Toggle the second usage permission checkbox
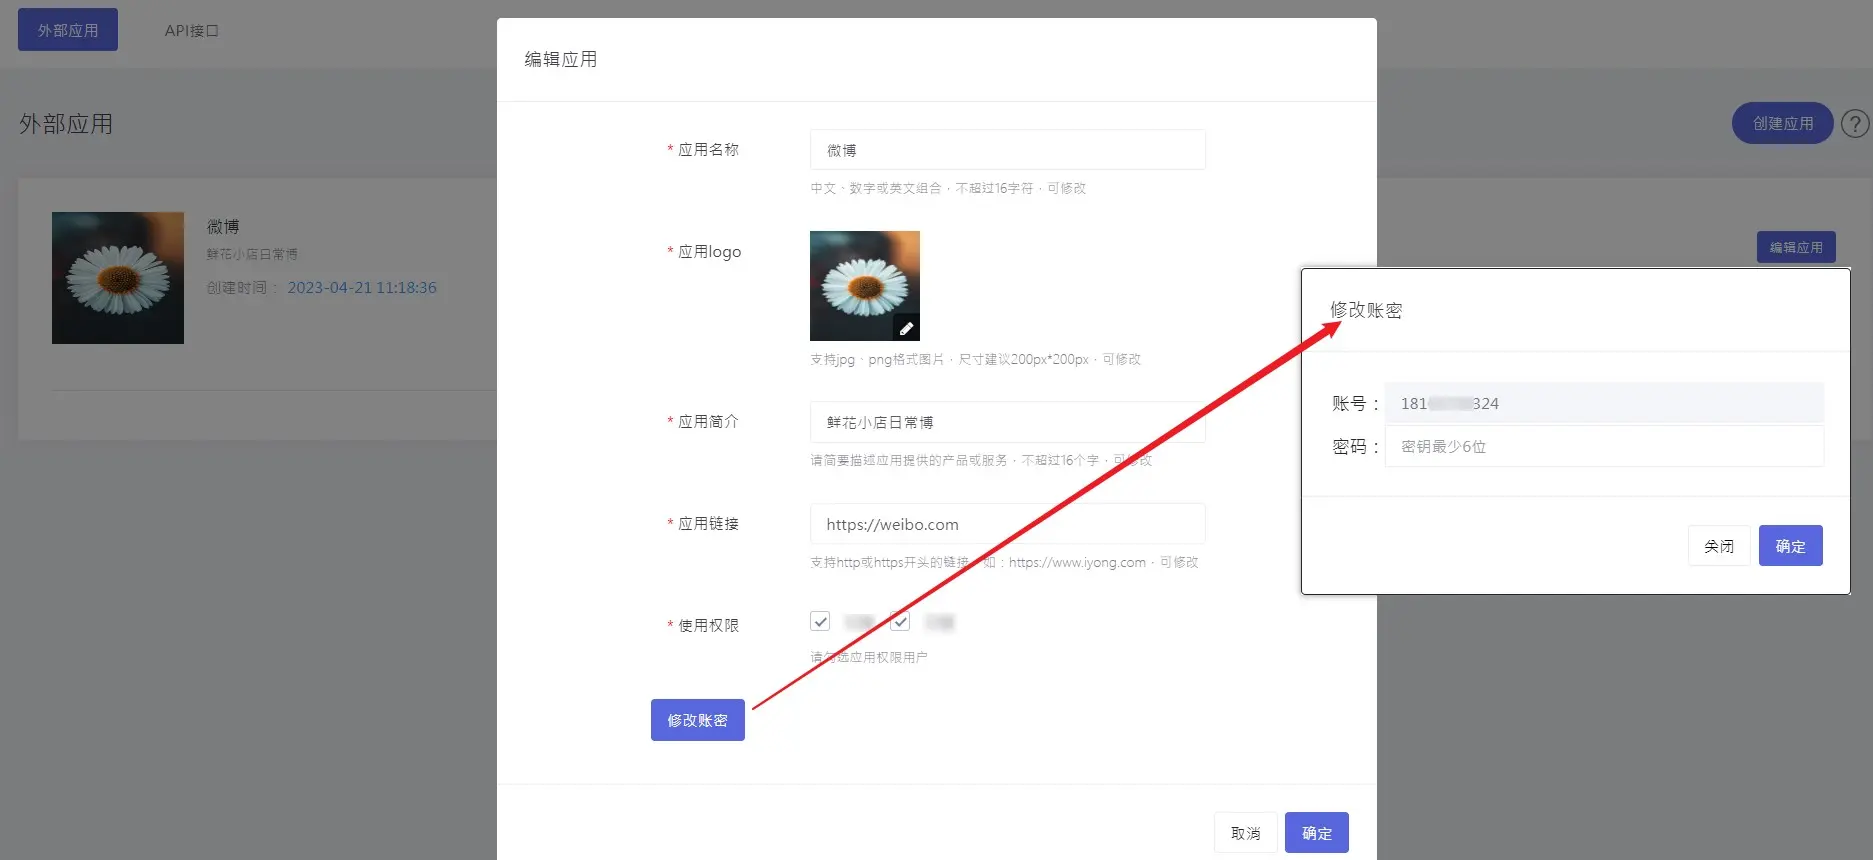Image resolution: width=1873 pixels, height=860 pixels. (x=900, y=621)
